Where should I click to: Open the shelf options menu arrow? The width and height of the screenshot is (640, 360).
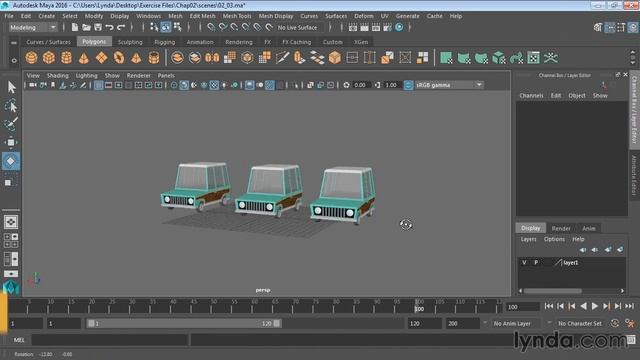coord(14,60)
